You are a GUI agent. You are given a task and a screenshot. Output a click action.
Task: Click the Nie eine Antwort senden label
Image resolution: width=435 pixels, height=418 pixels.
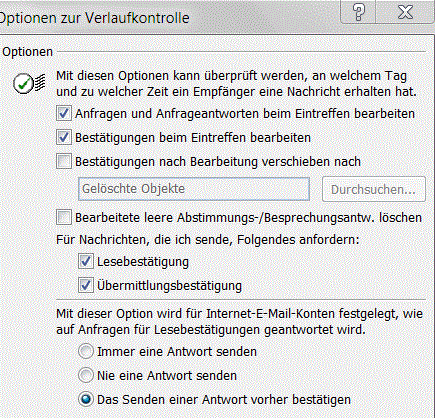pyautogui.click(x=167, y=376)
